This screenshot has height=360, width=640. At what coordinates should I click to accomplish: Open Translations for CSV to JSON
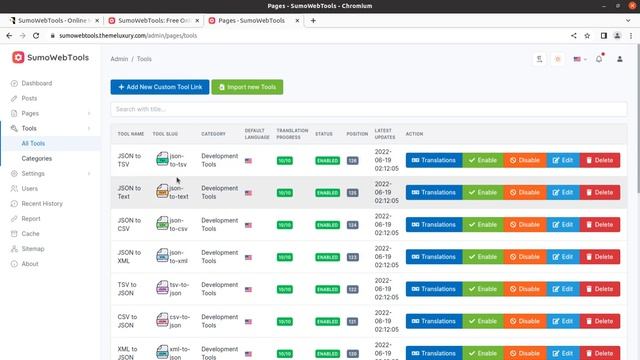pos(433,321)
